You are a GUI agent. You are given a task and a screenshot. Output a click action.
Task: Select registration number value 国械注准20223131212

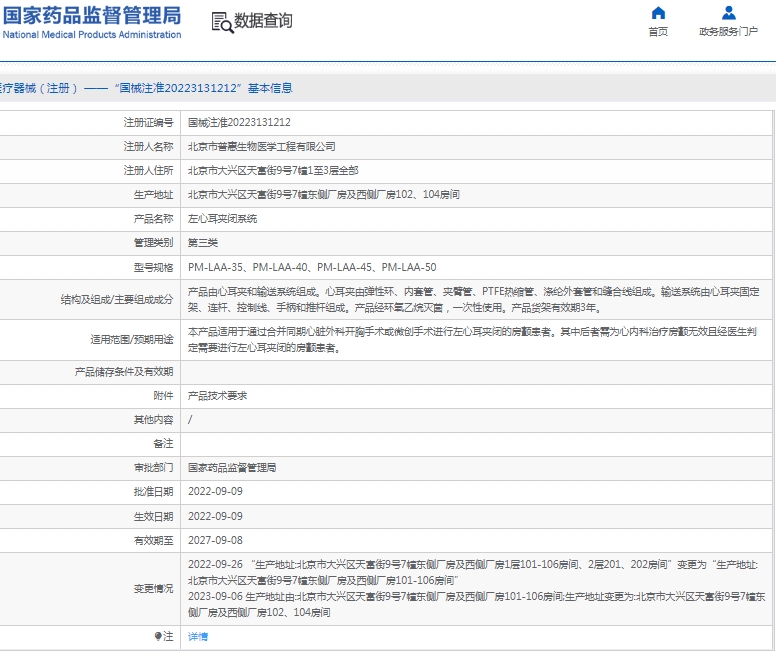pyautogui.click(x=240, y=123)
